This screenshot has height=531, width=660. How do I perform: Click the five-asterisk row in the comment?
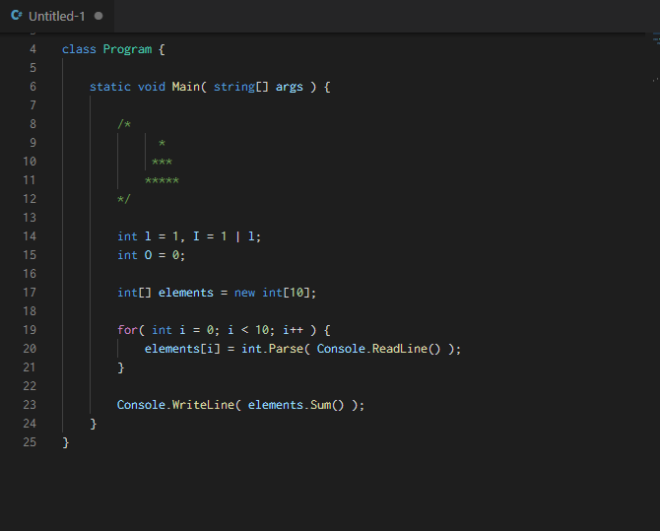point(162,180)
